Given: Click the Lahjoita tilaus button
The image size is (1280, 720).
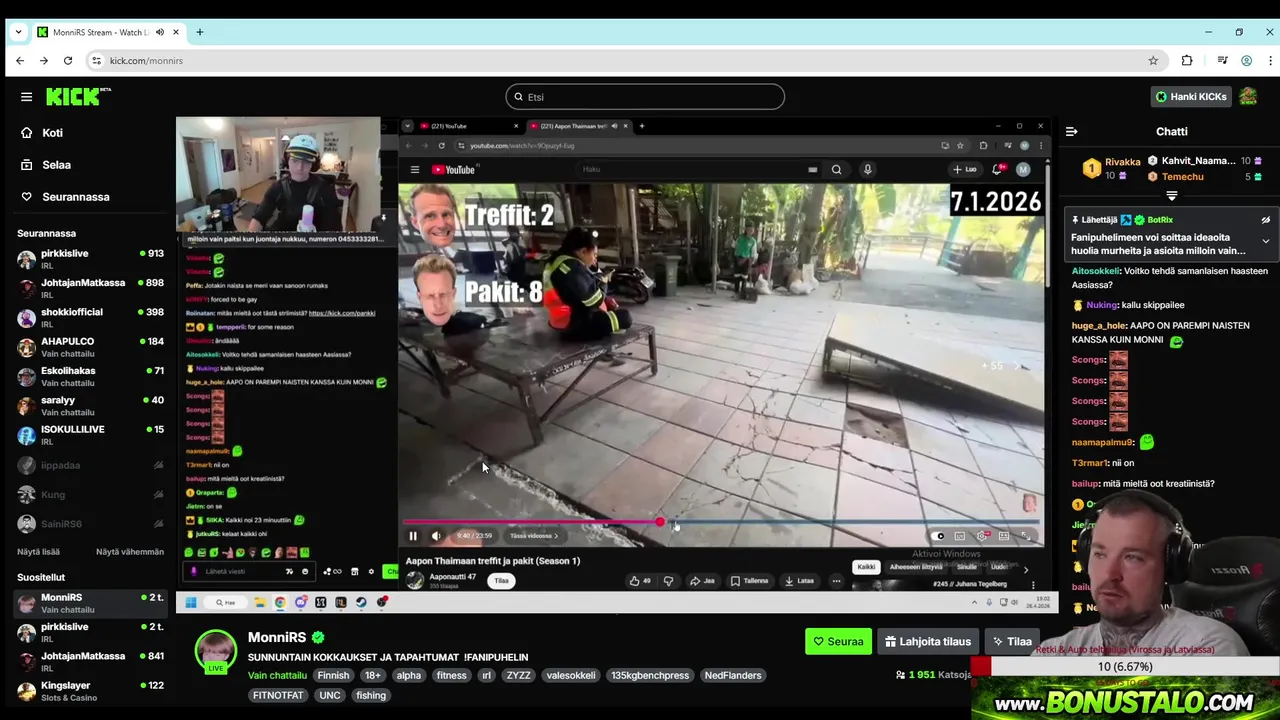Looking at the screenshot, I should pyautogui.click(x=927, y=642).
